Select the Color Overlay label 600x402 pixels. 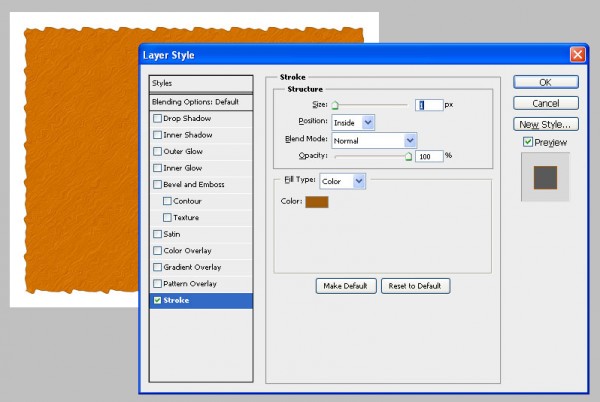188,251
